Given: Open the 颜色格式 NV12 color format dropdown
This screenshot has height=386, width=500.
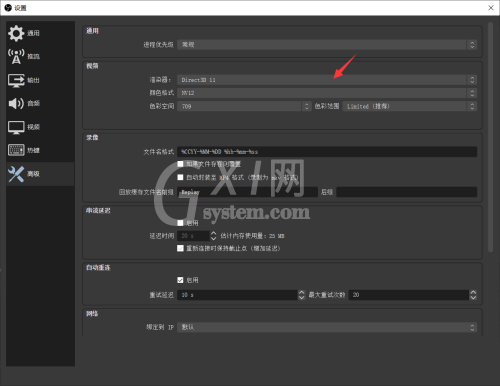Looking at the screenshot, I should click(327, 93).
